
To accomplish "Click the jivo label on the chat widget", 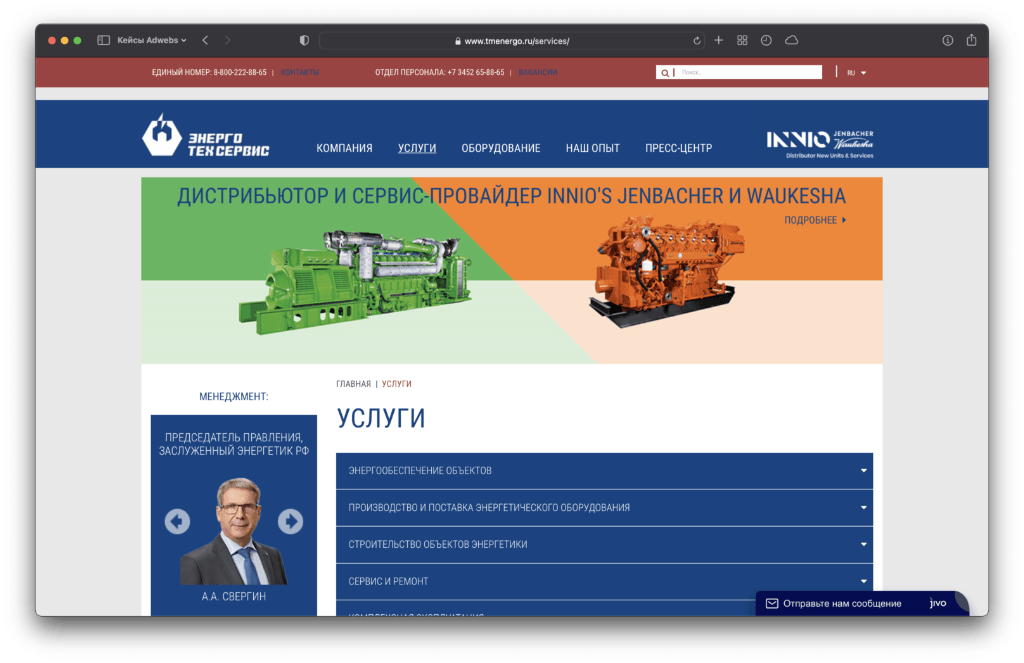I will [x=938, y=603].
